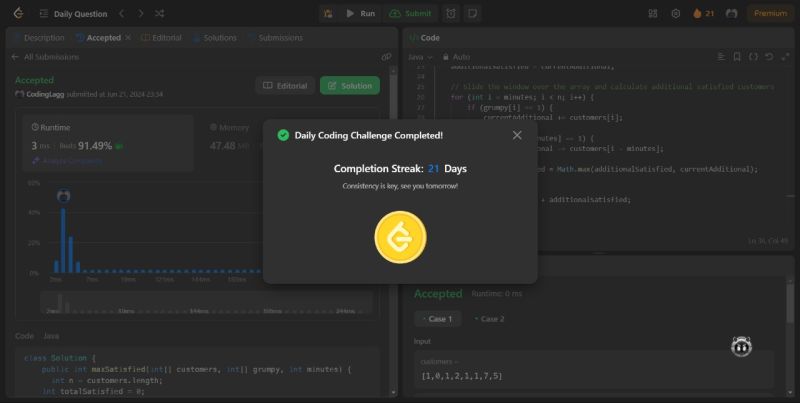Viewport: 800px width, 403px height.
Task: Open the timer alarm clock icon
Action: [x=451, y=14]
